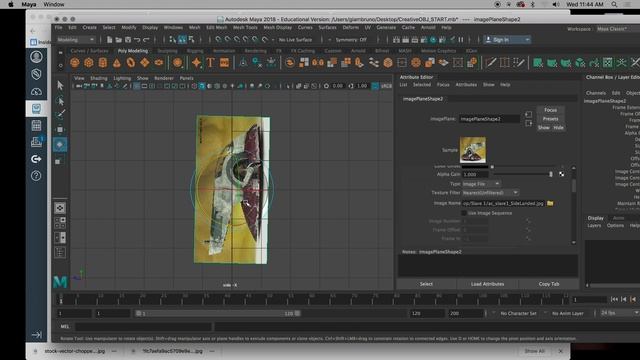
Task: Toggle select by component type mode icon
Action: coord(191,40)
